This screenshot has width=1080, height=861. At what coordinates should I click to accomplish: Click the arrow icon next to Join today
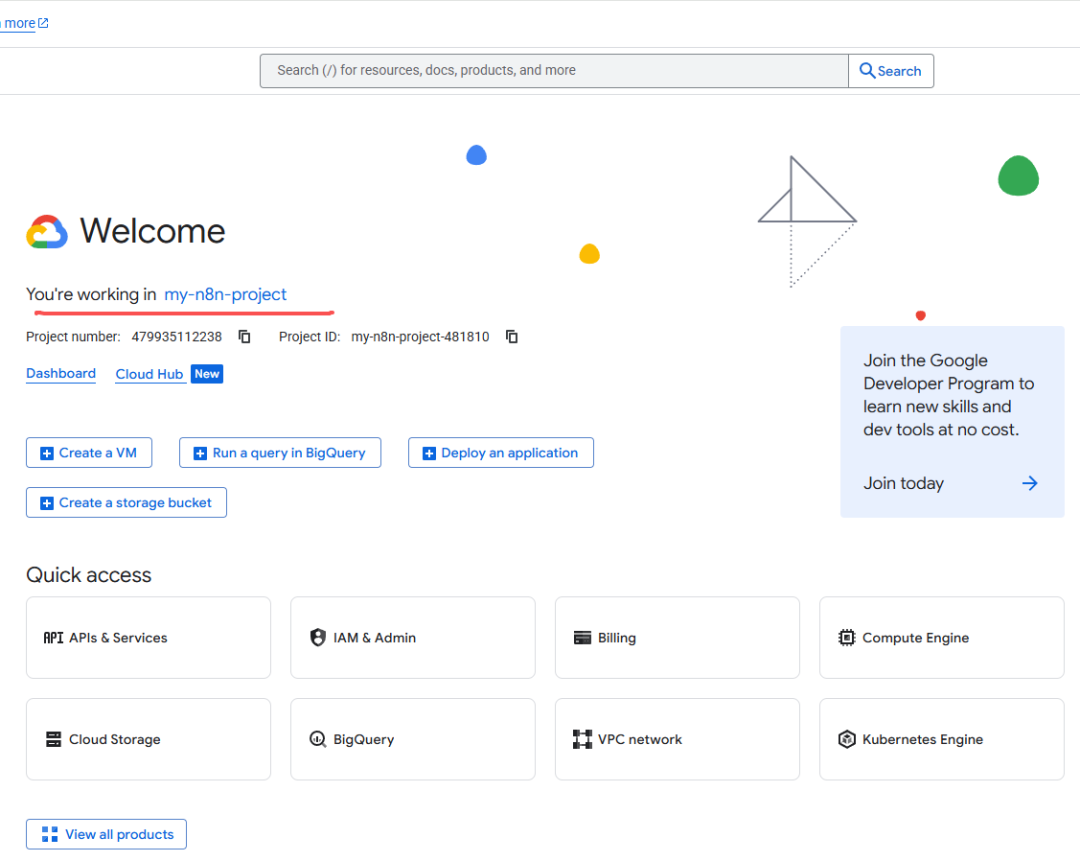(x=1029, y=484)
